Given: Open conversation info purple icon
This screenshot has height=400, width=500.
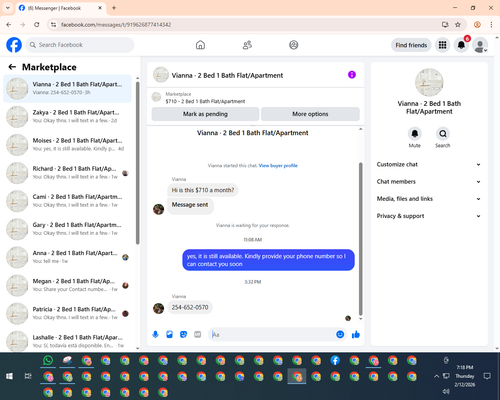Looking at the screenshot, I should coord(352,75).
